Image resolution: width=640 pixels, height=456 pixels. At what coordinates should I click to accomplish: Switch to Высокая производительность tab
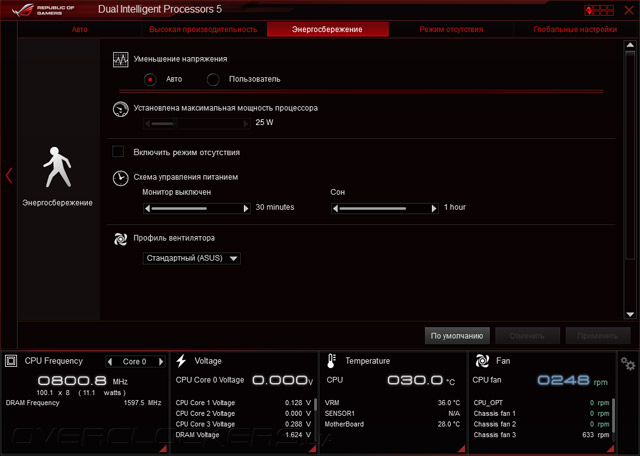pyautogui.click(x=203, y=29)
